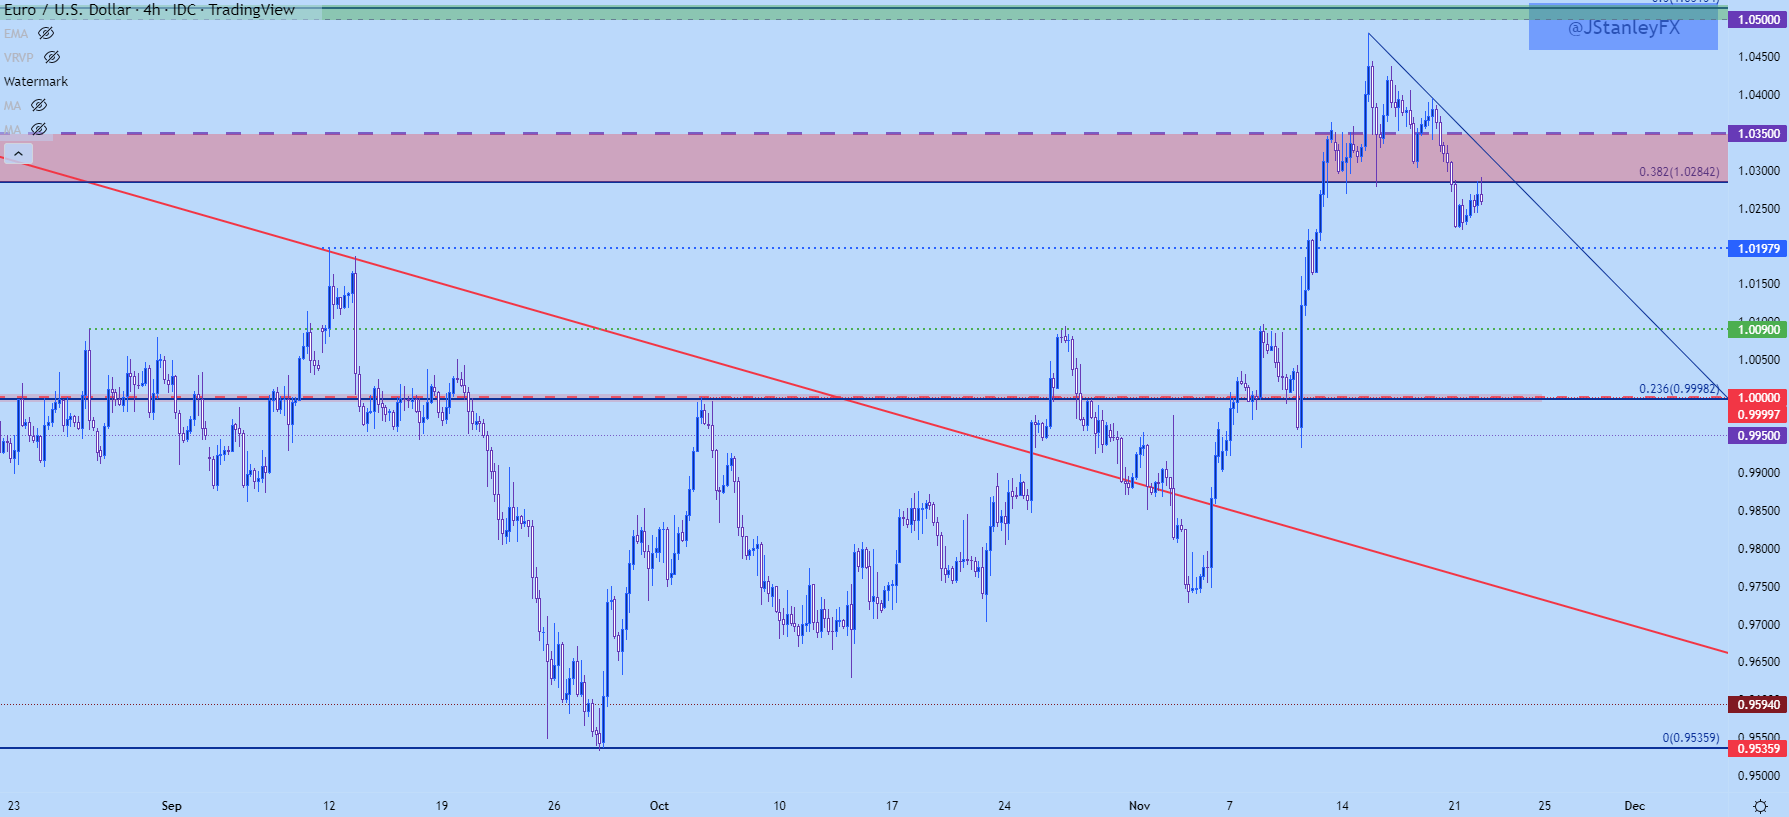Viewport: 1789px width, 817px height.
Task: Select the 0.95940 price label
Action: point(1758,704)
